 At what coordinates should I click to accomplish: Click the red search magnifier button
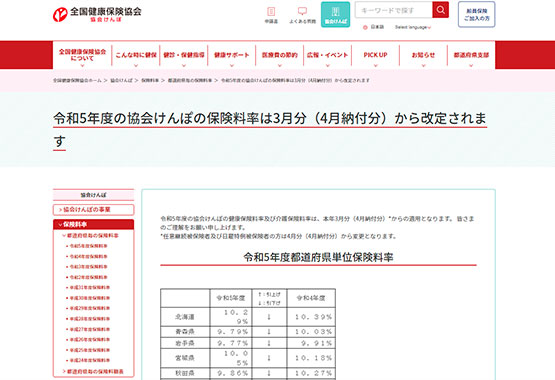tap(440, 10)
